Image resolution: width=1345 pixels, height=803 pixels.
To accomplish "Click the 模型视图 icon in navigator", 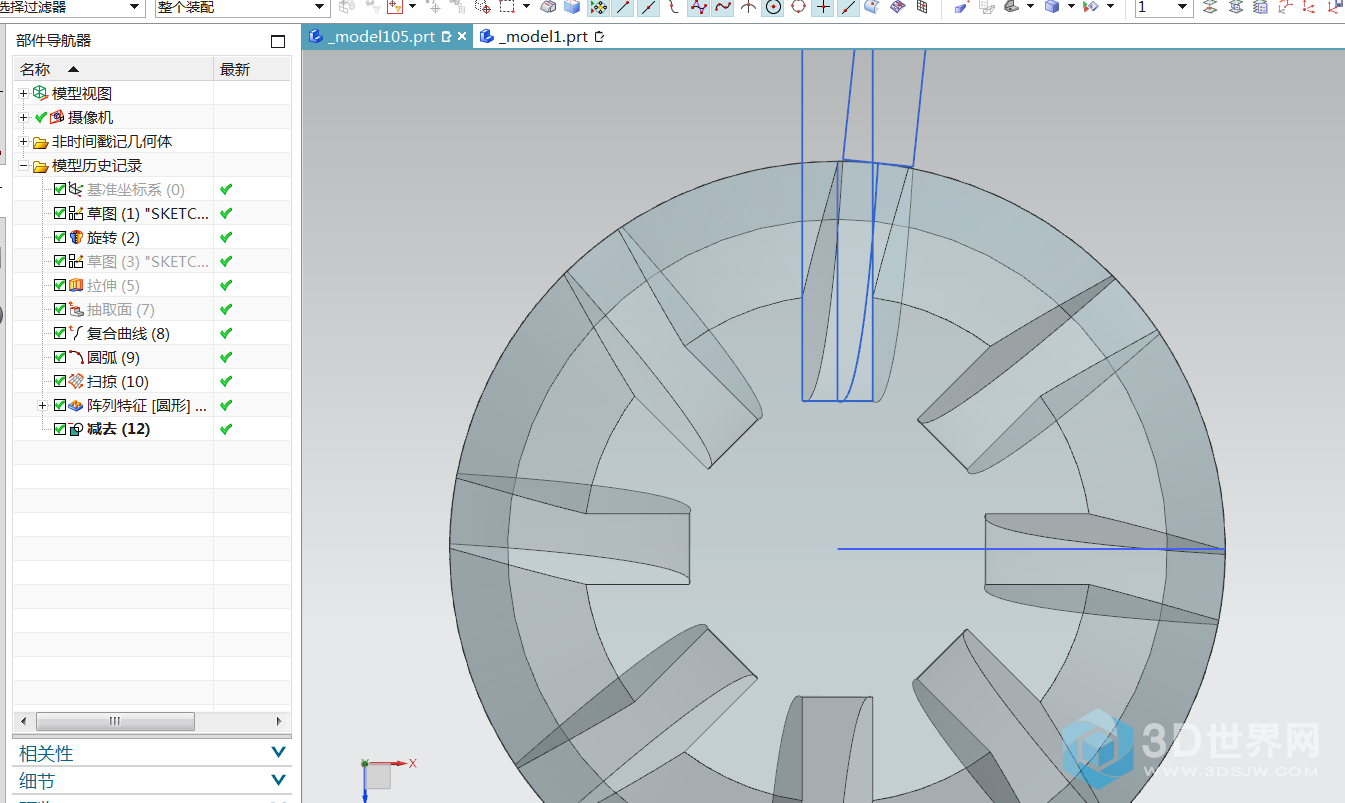I will (x=41, y=93).
